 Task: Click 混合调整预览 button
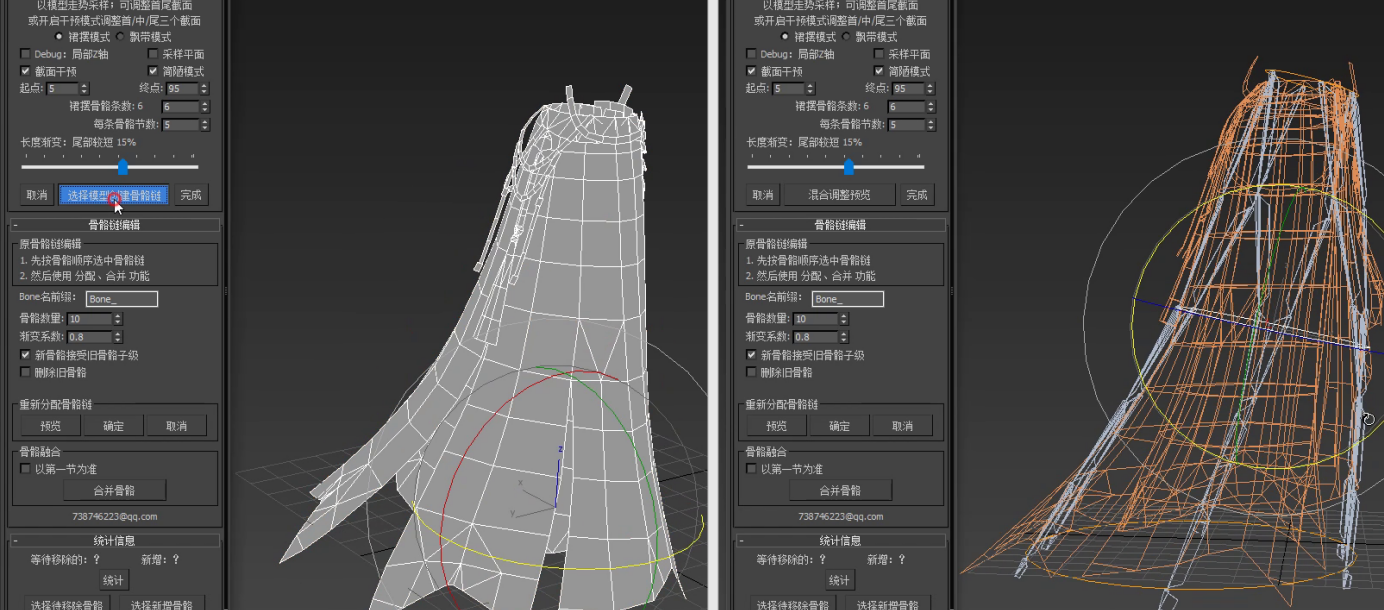840,195
